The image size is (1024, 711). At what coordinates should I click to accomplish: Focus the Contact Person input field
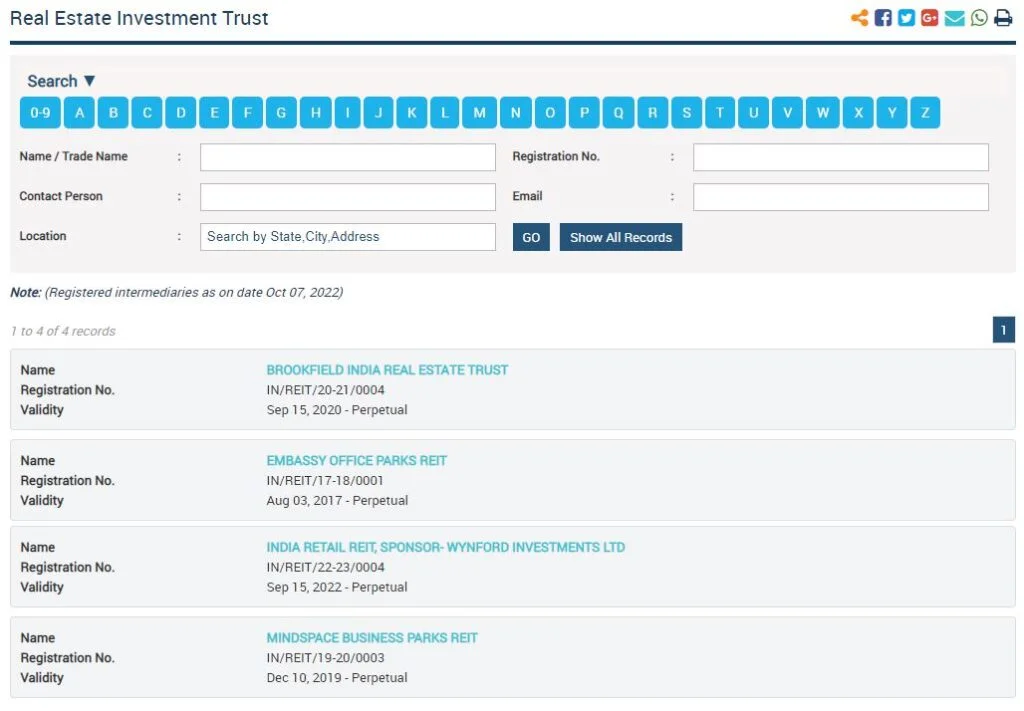348,197
